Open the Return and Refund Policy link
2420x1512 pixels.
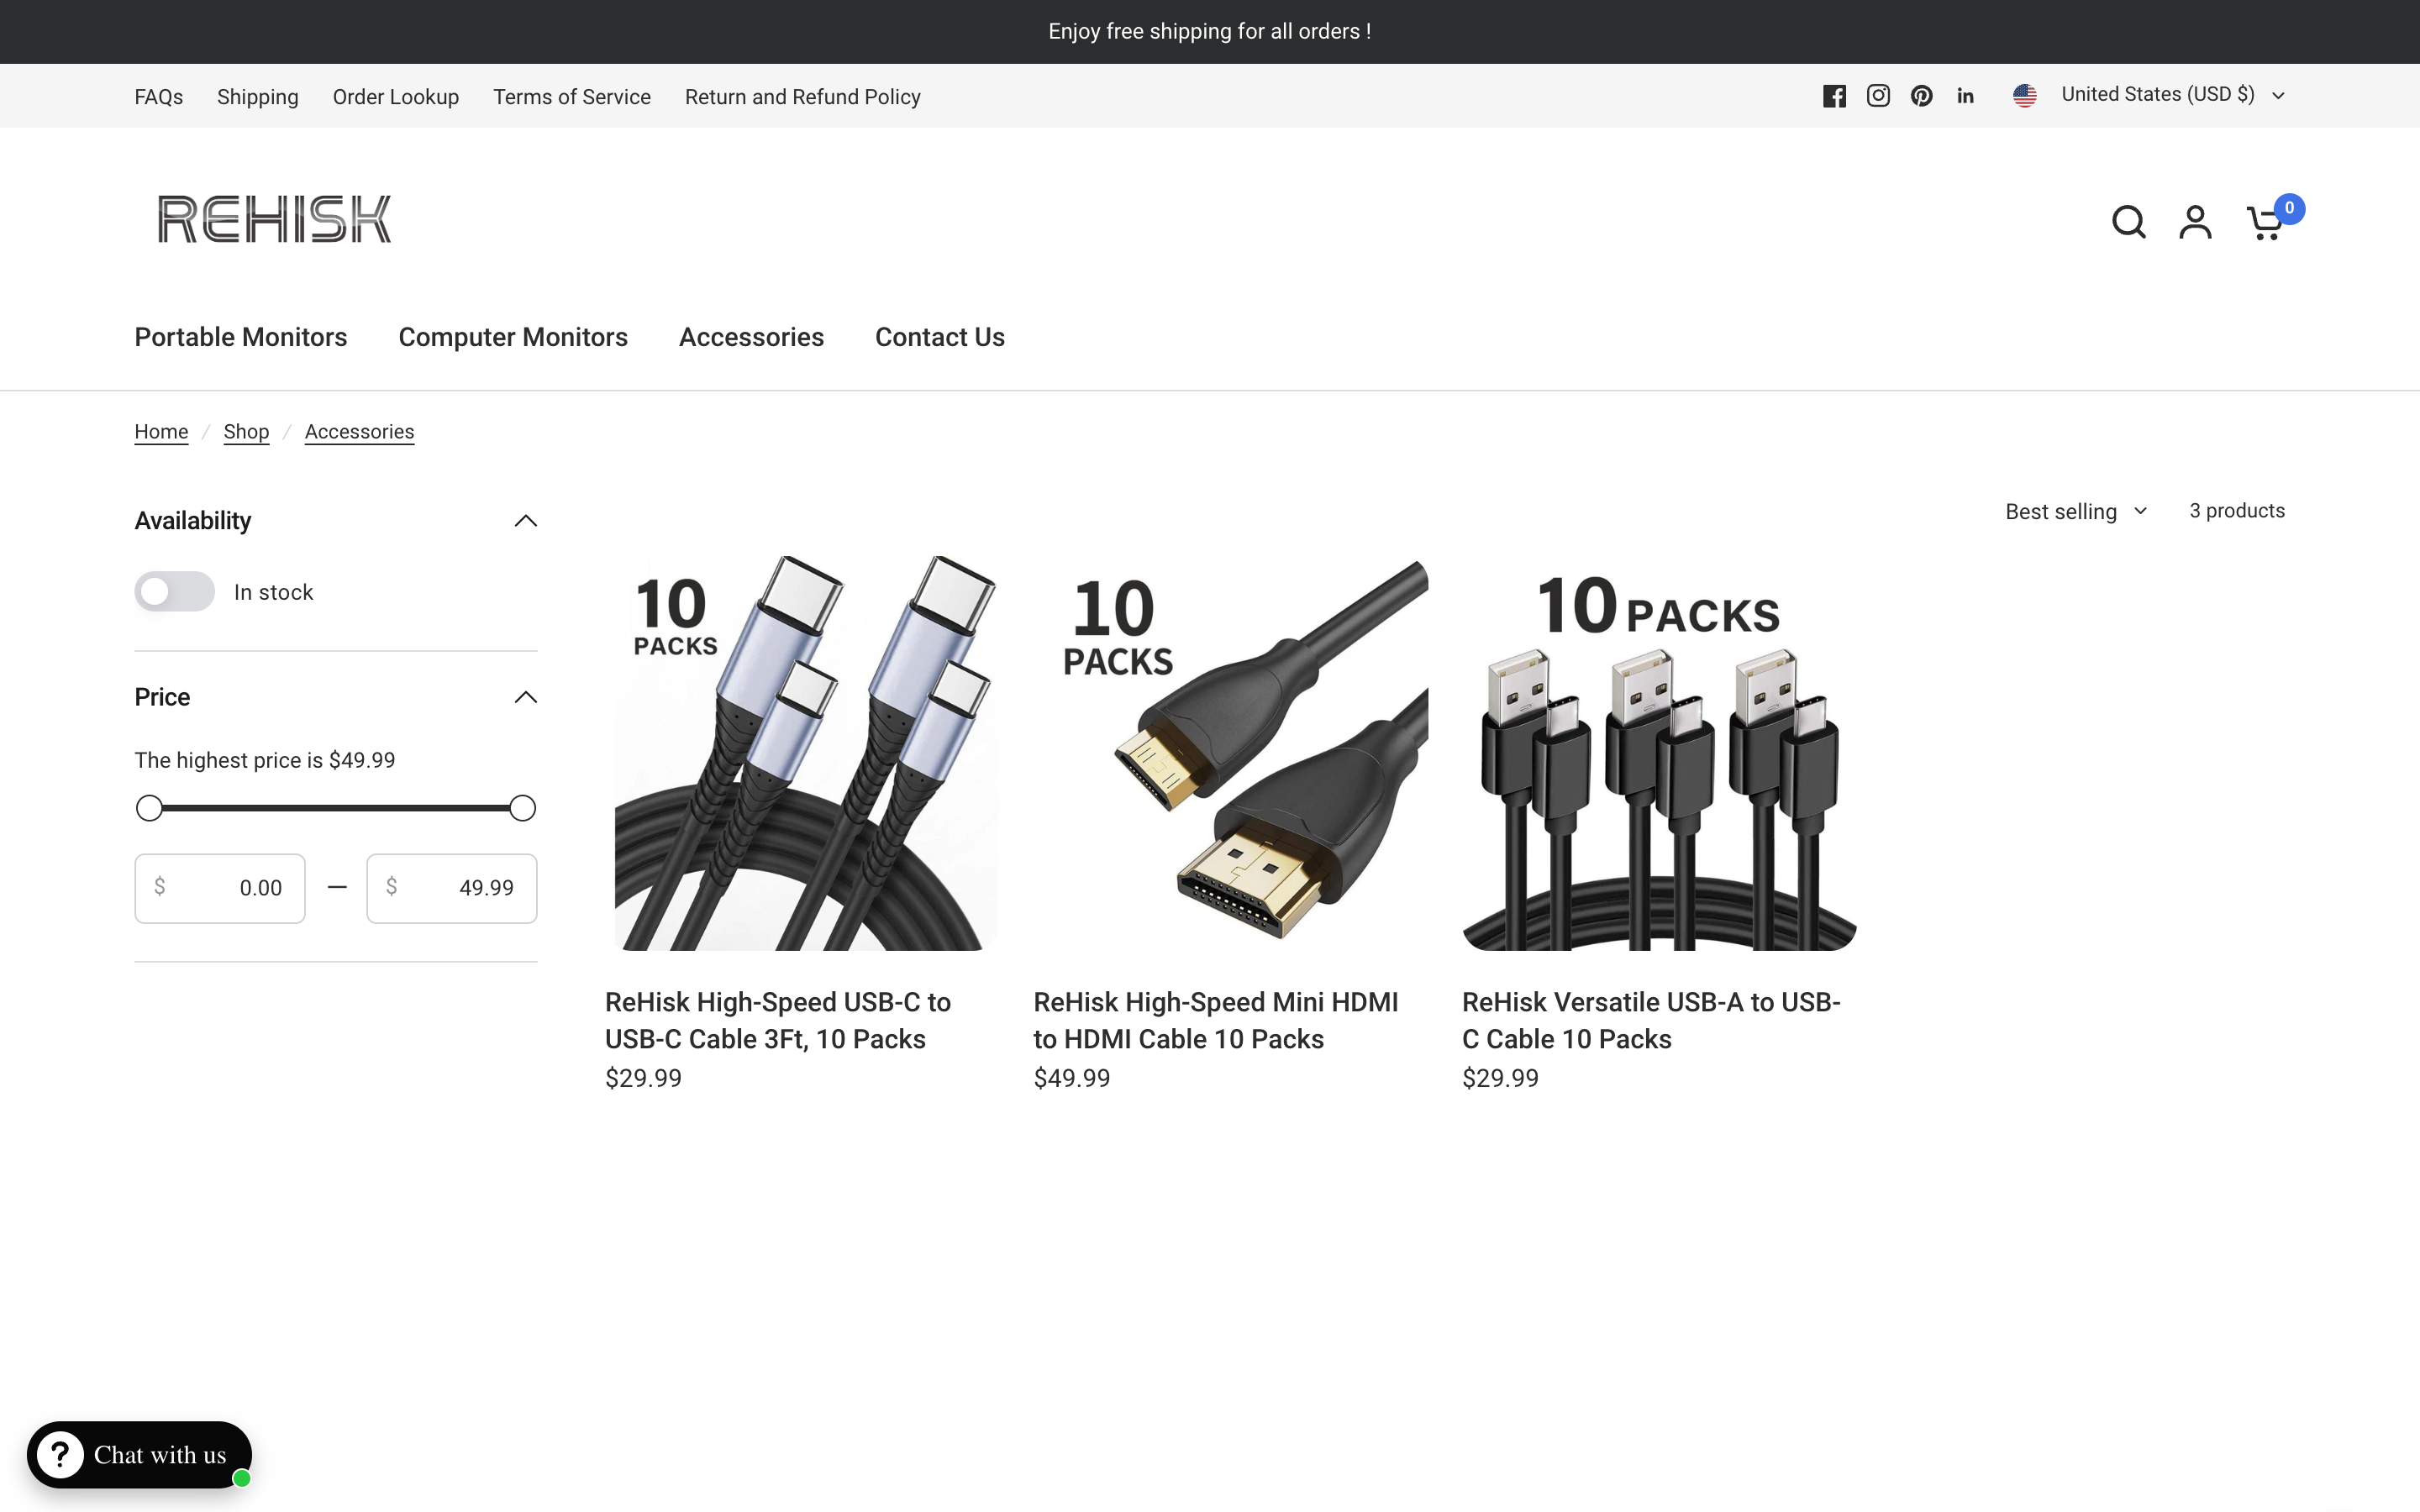click(802, 96)
